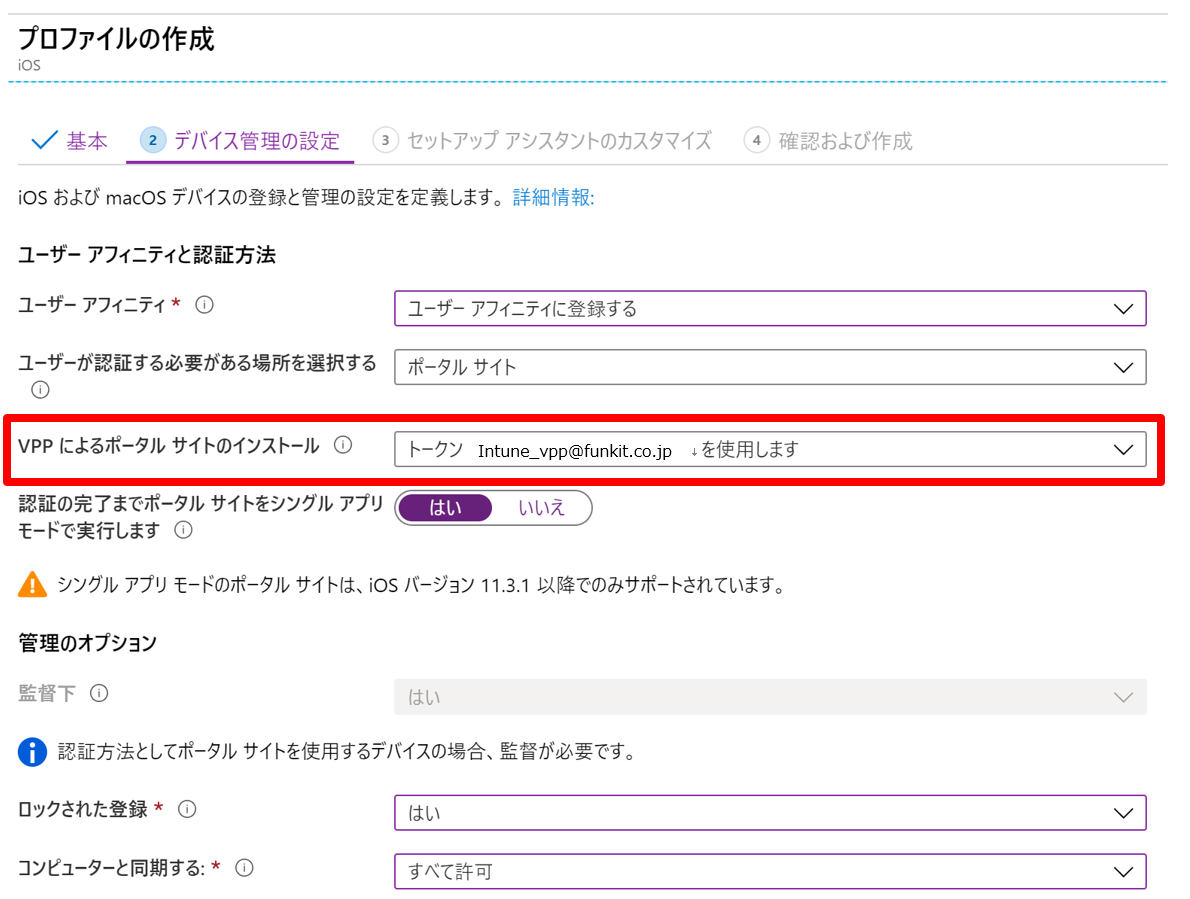The height and width of the screenshot is (899, 1190).
Task: Select いいえ for シングル アプリ モード
Action: pos(542,508)
